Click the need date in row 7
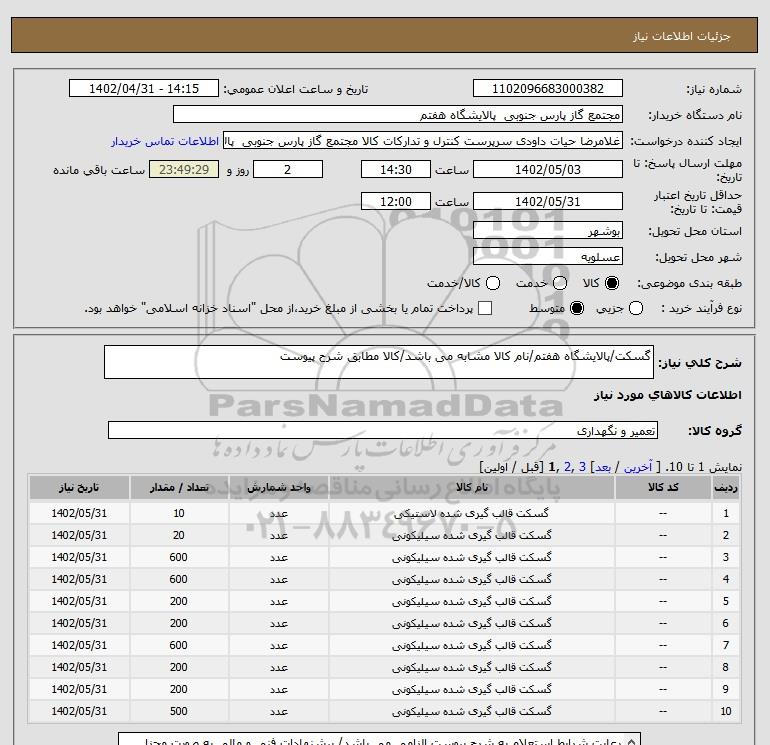 click(x=79, y=645)
